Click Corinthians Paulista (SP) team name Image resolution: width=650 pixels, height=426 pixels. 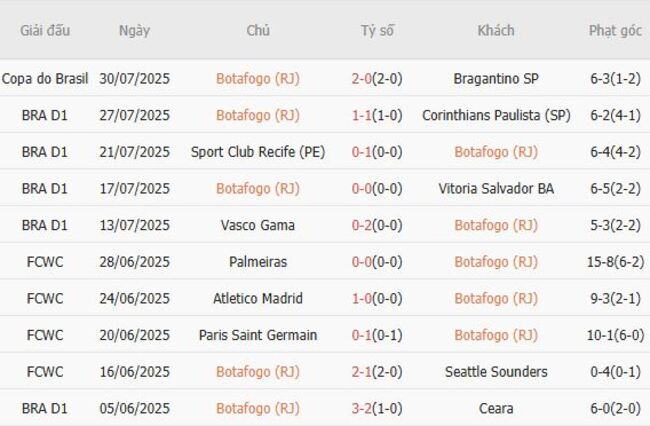496,115
